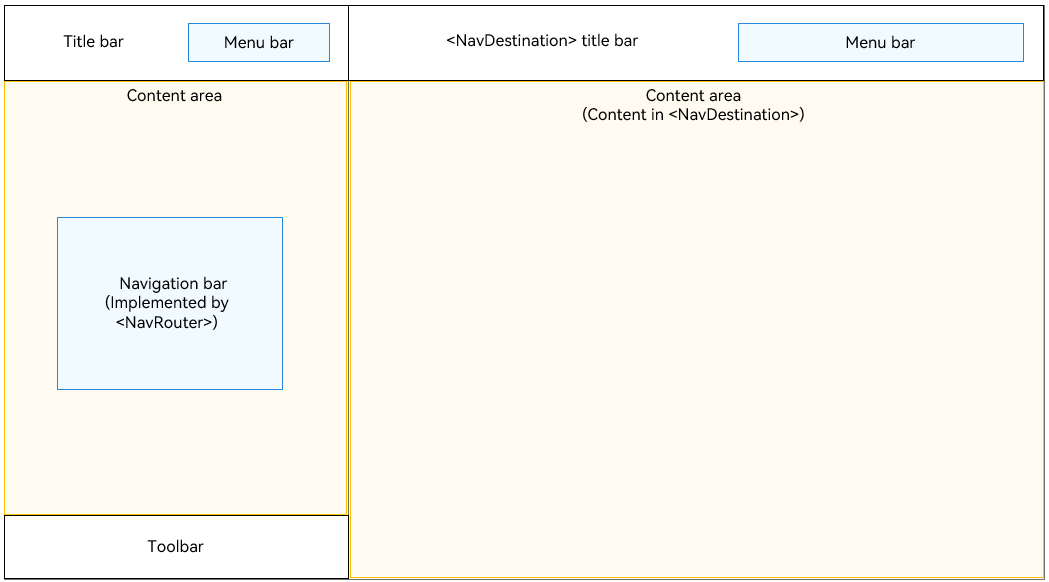Viewport: 1049px width, 582px height.
Task: Click the "<NavDestination> title bar" label
Action: tap(541, 41)
